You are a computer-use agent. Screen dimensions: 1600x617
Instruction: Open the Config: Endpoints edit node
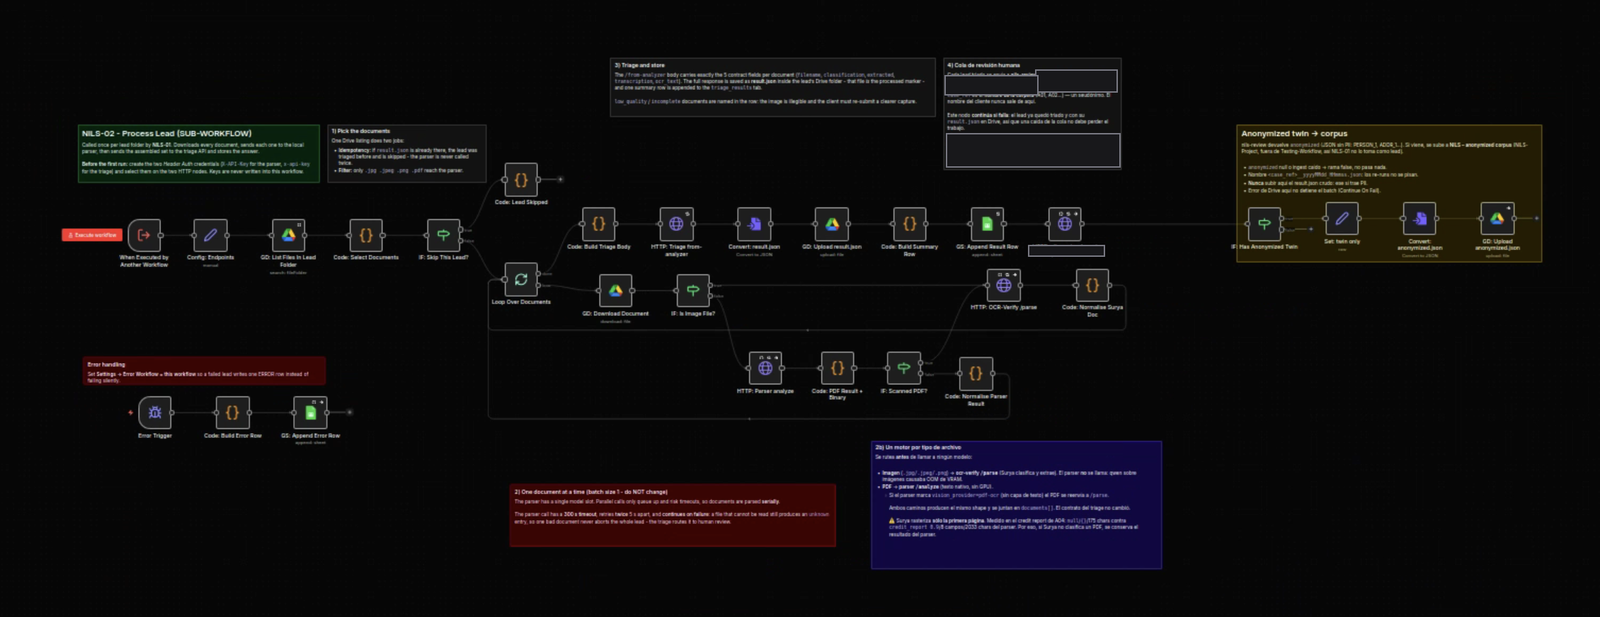[210, 235]
